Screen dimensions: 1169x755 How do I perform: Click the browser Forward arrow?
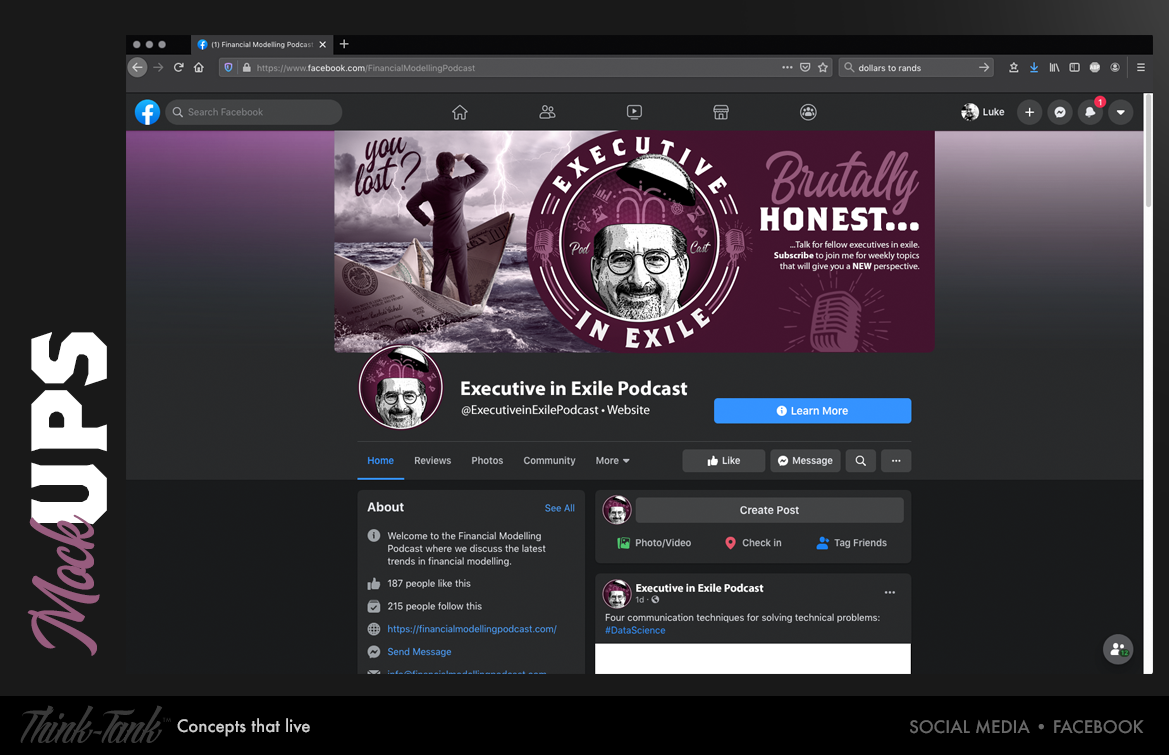(158, 68)
